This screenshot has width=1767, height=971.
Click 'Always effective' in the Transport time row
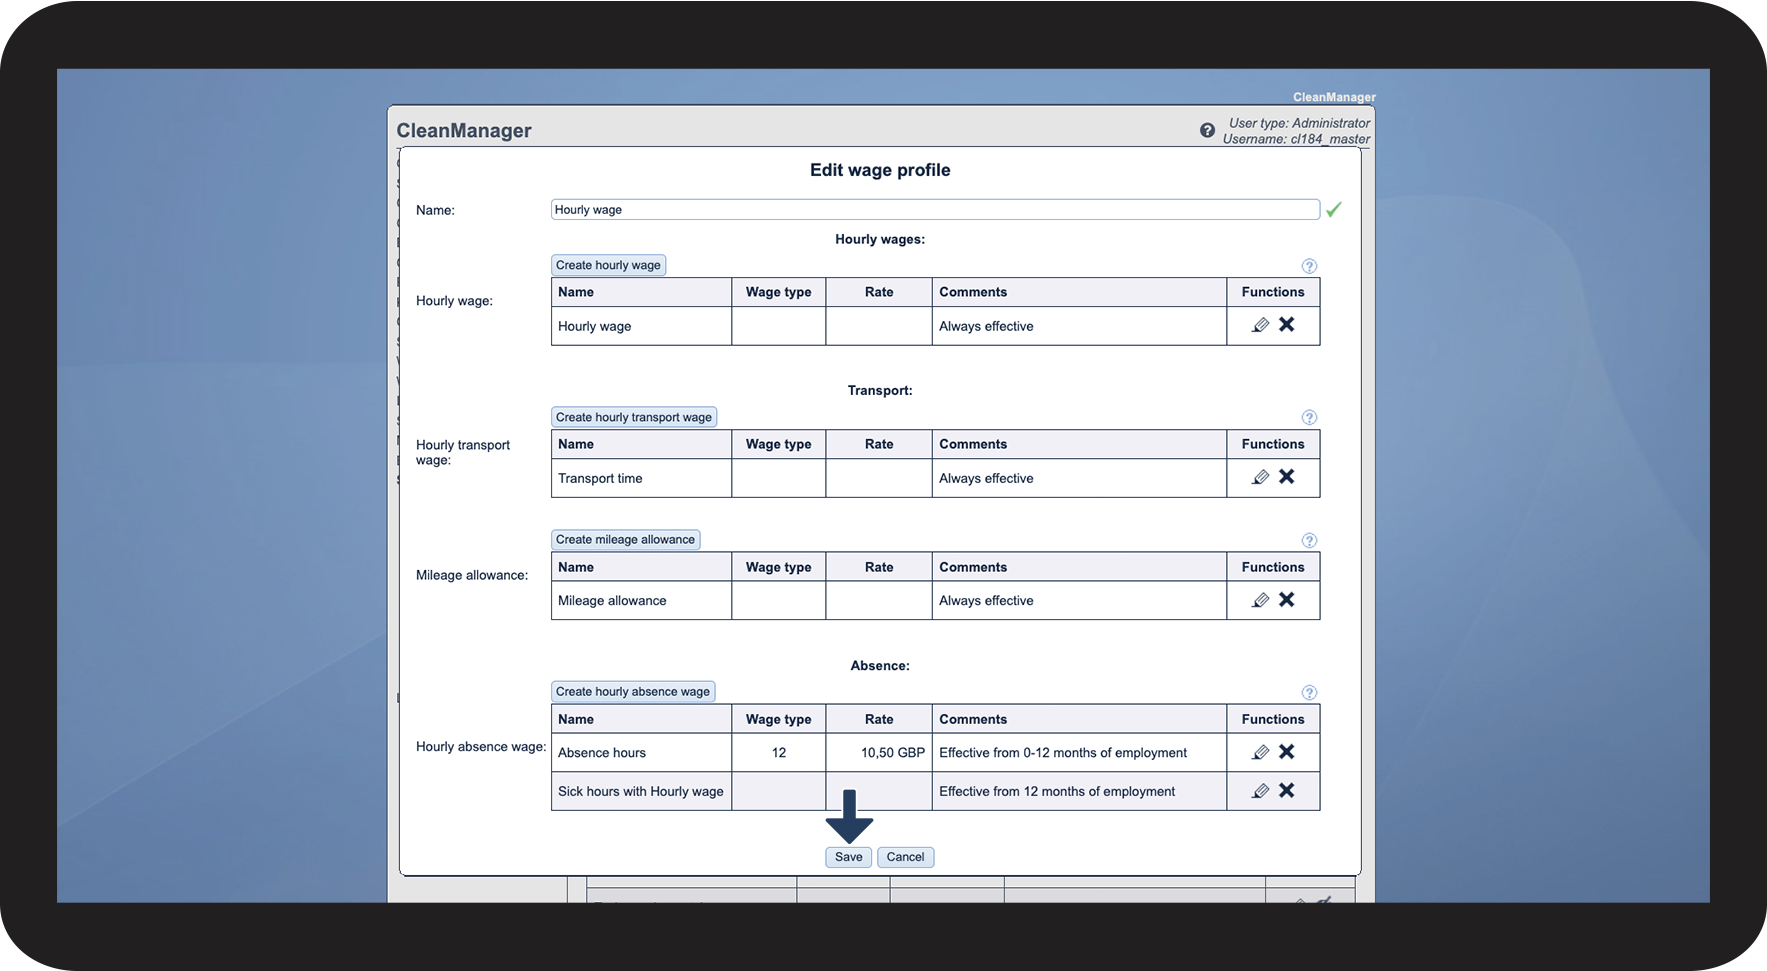coord(986,478)
